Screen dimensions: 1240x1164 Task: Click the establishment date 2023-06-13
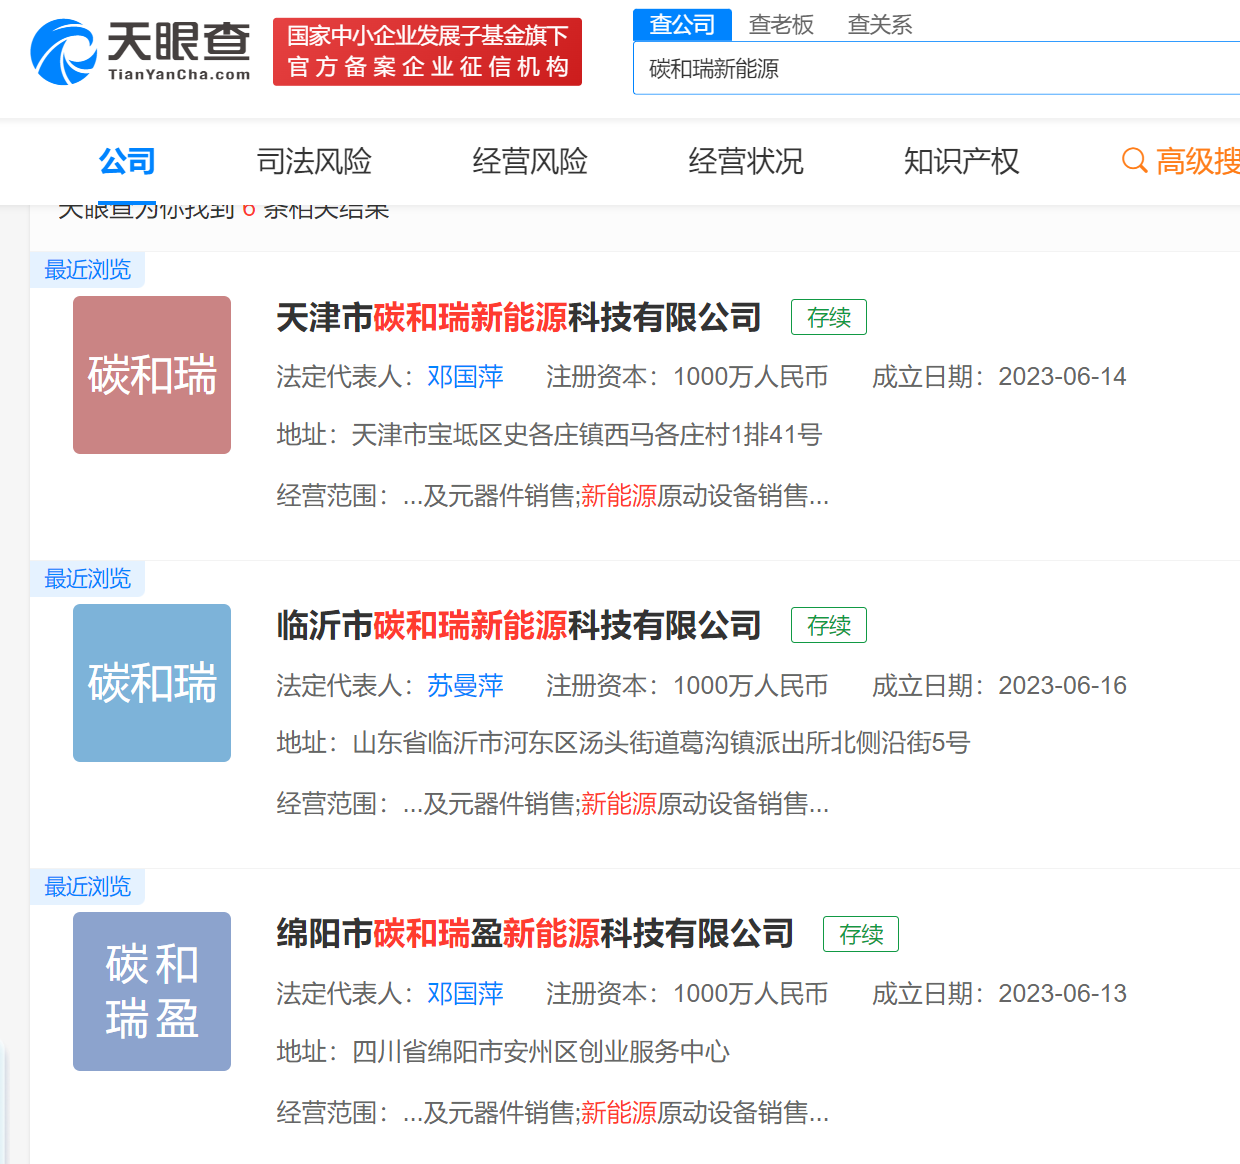point(1062,993)
